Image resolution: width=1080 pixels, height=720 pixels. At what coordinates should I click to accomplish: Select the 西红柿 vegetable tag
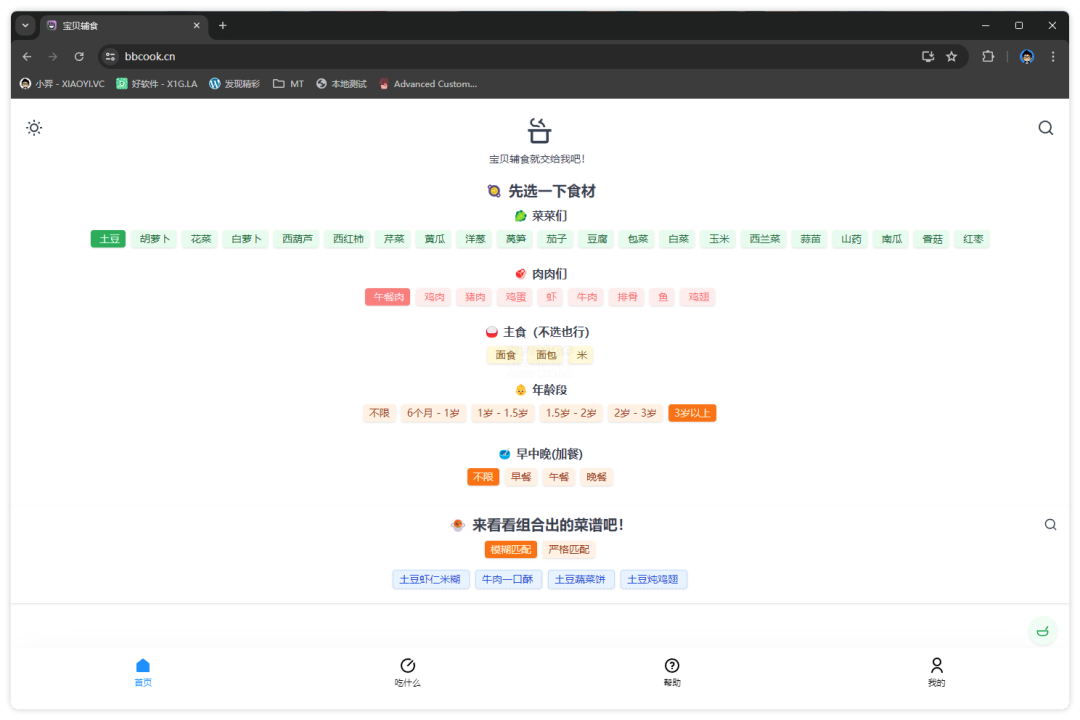(x=348, y=239)
